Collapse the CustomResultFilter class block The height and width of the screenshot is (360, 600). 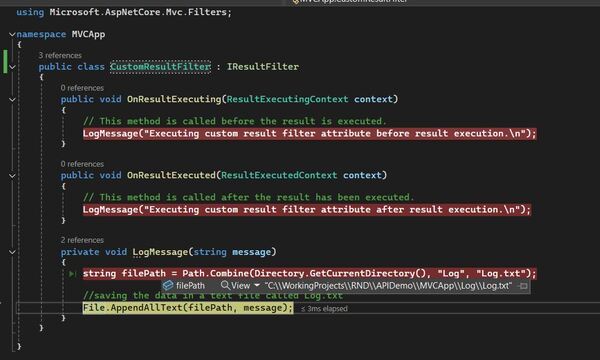coord(12,67)
